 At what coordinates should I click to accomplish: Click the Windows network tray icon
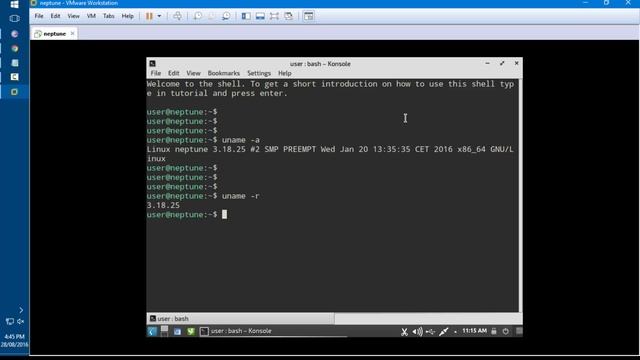coord(9,322)
